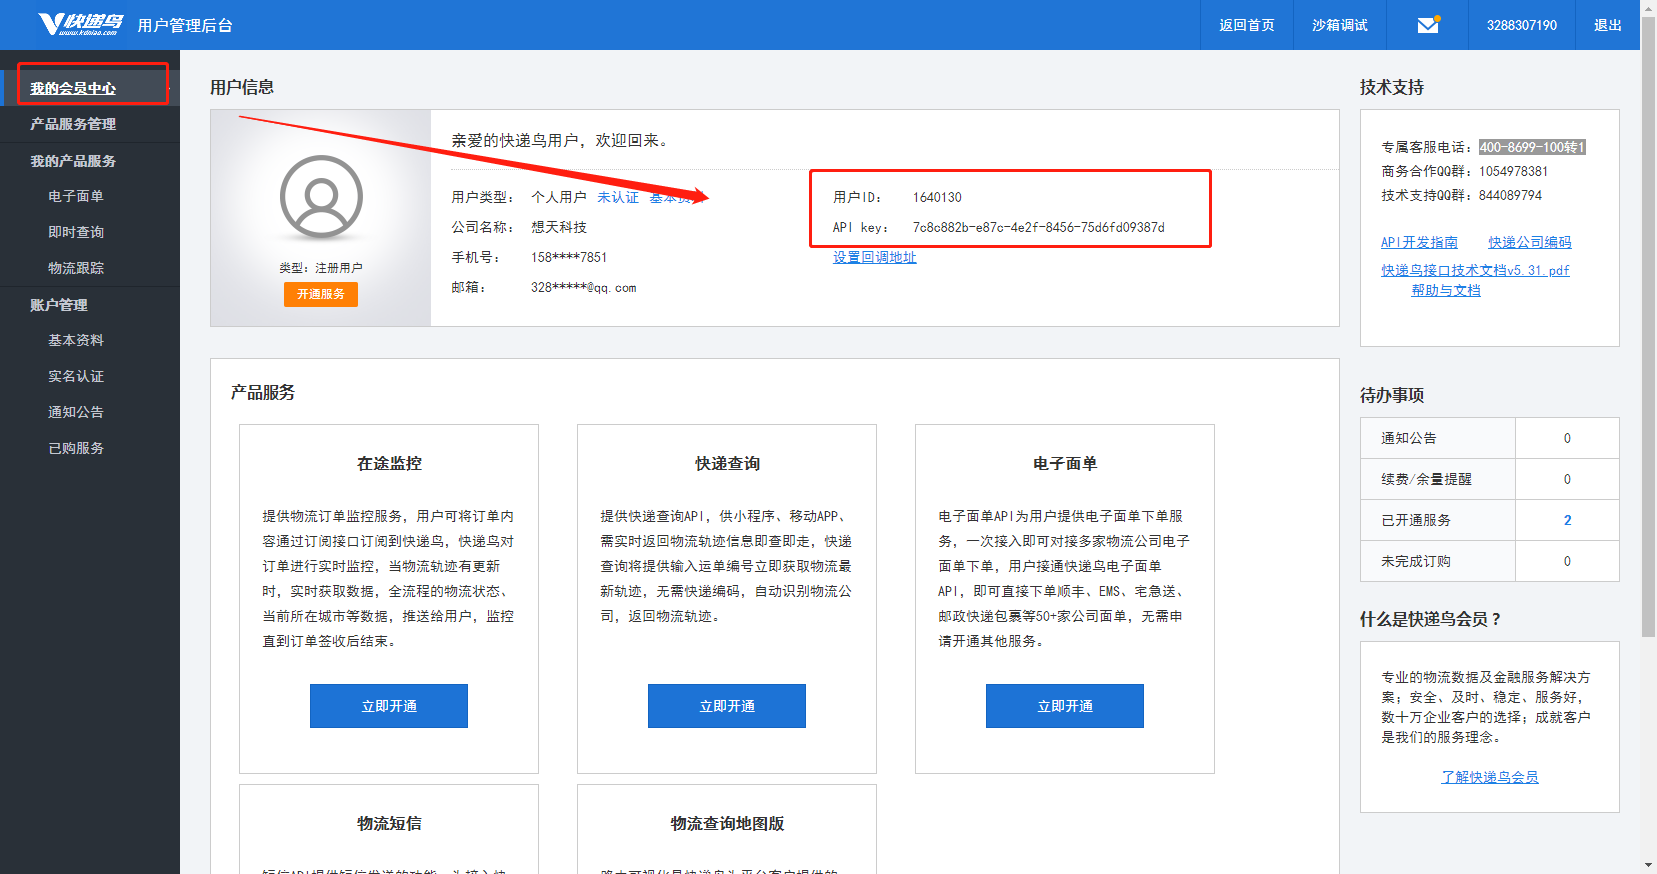The image size is (1657, 874).
Task: Open the mail envelope notification icon
Action: pyautogui.click(x=1428, y=25)
